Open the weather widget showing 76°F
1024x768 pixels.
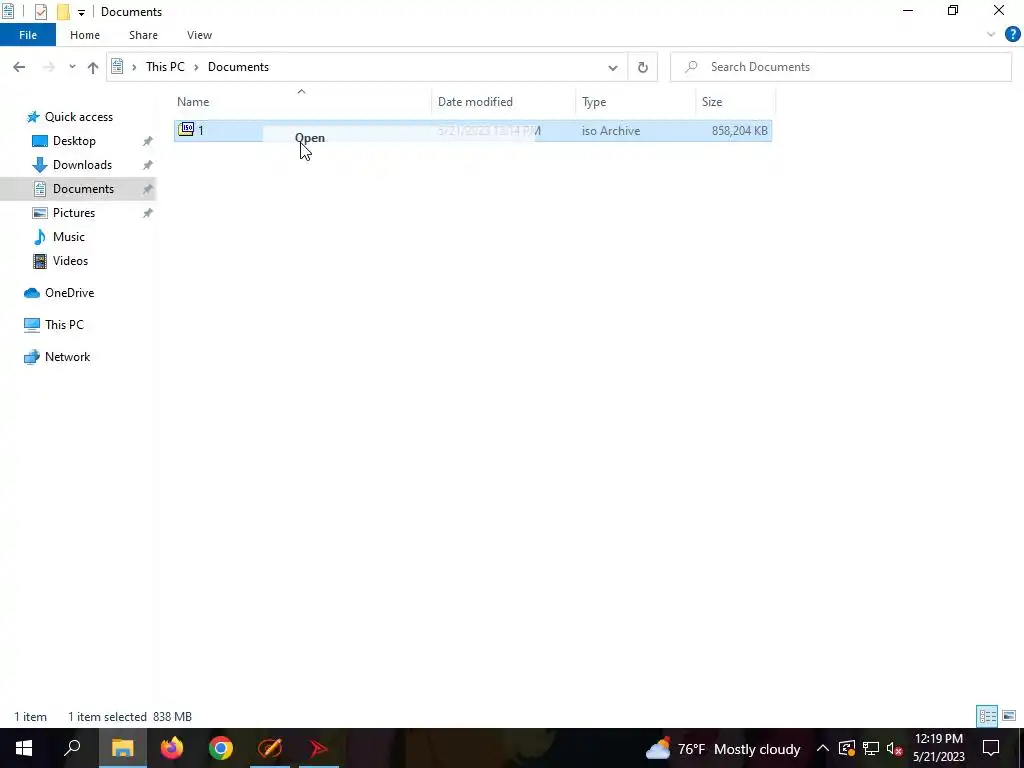pyautogui.click(x=723, y=749)
